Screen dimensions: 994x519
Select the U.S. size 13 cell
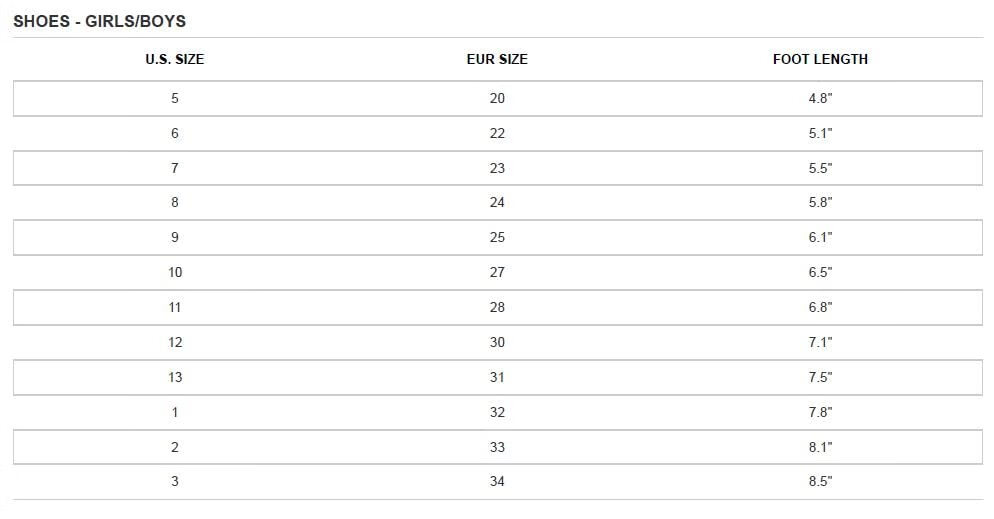pyautogui.click(x=174, y=377)
